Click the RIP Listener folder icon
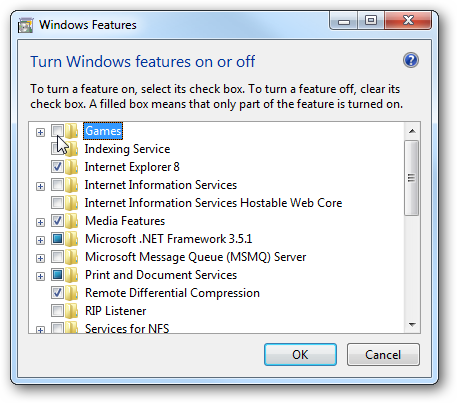 [x=71, y=311]
